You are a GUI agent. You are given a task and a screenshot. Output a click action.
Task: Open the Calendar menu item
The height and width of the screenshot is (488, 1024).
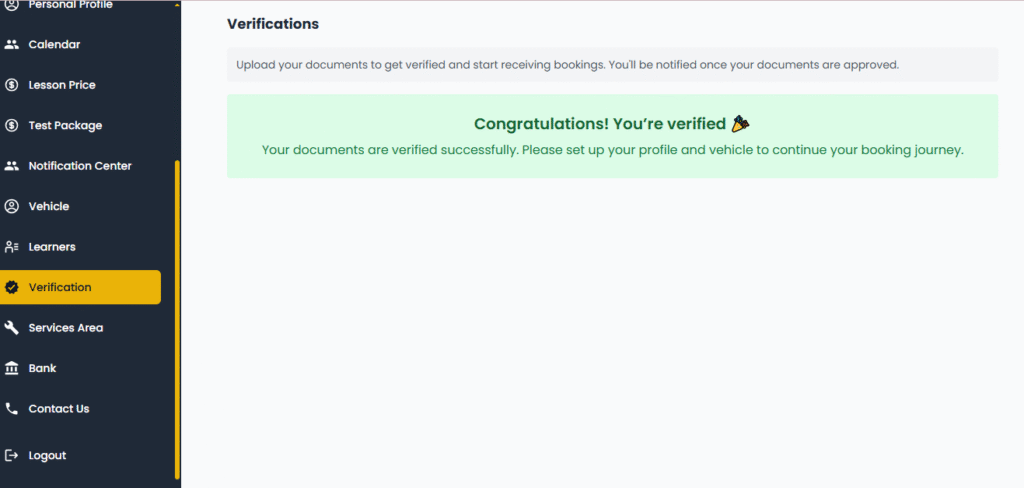tap(54, 44)
